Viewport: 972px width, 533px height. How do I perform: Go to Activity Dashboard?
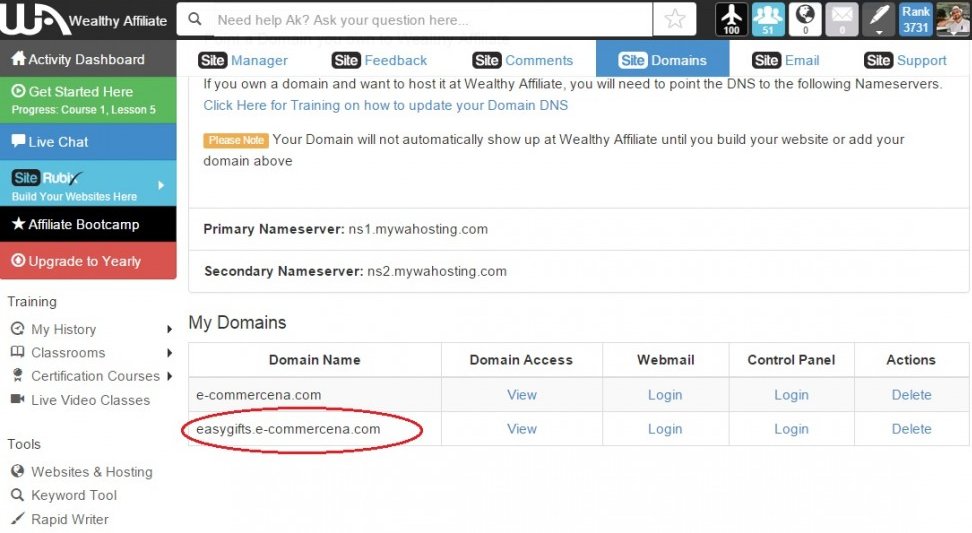click(x=88, y=59)
